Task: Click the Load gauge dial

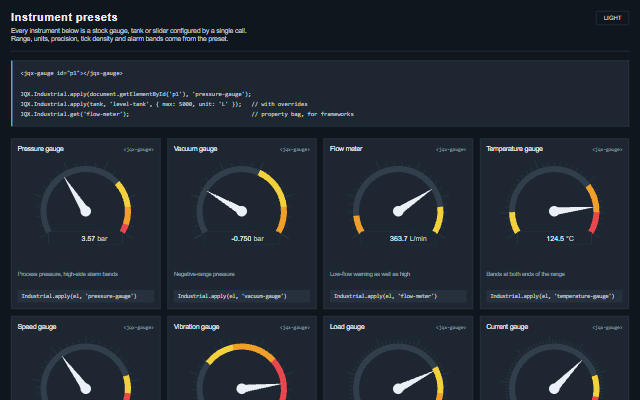Action: (398, 369)
